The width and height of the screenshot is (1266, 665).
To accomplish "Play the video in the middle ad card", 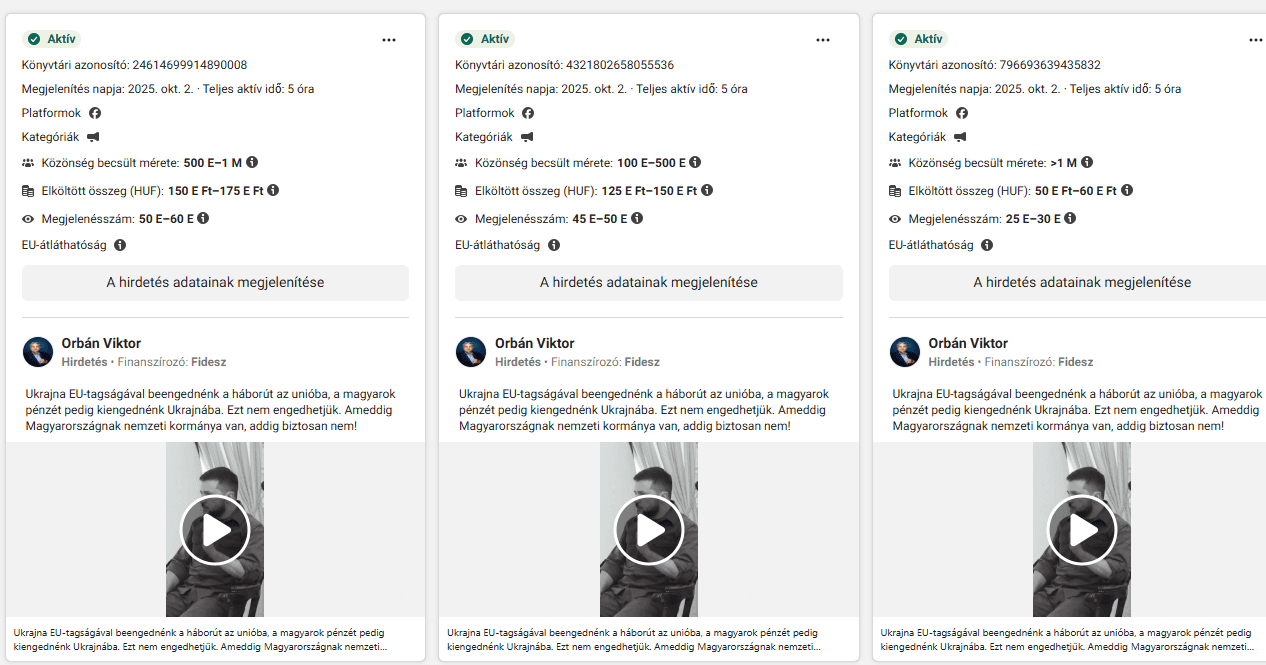I will 649,530.
